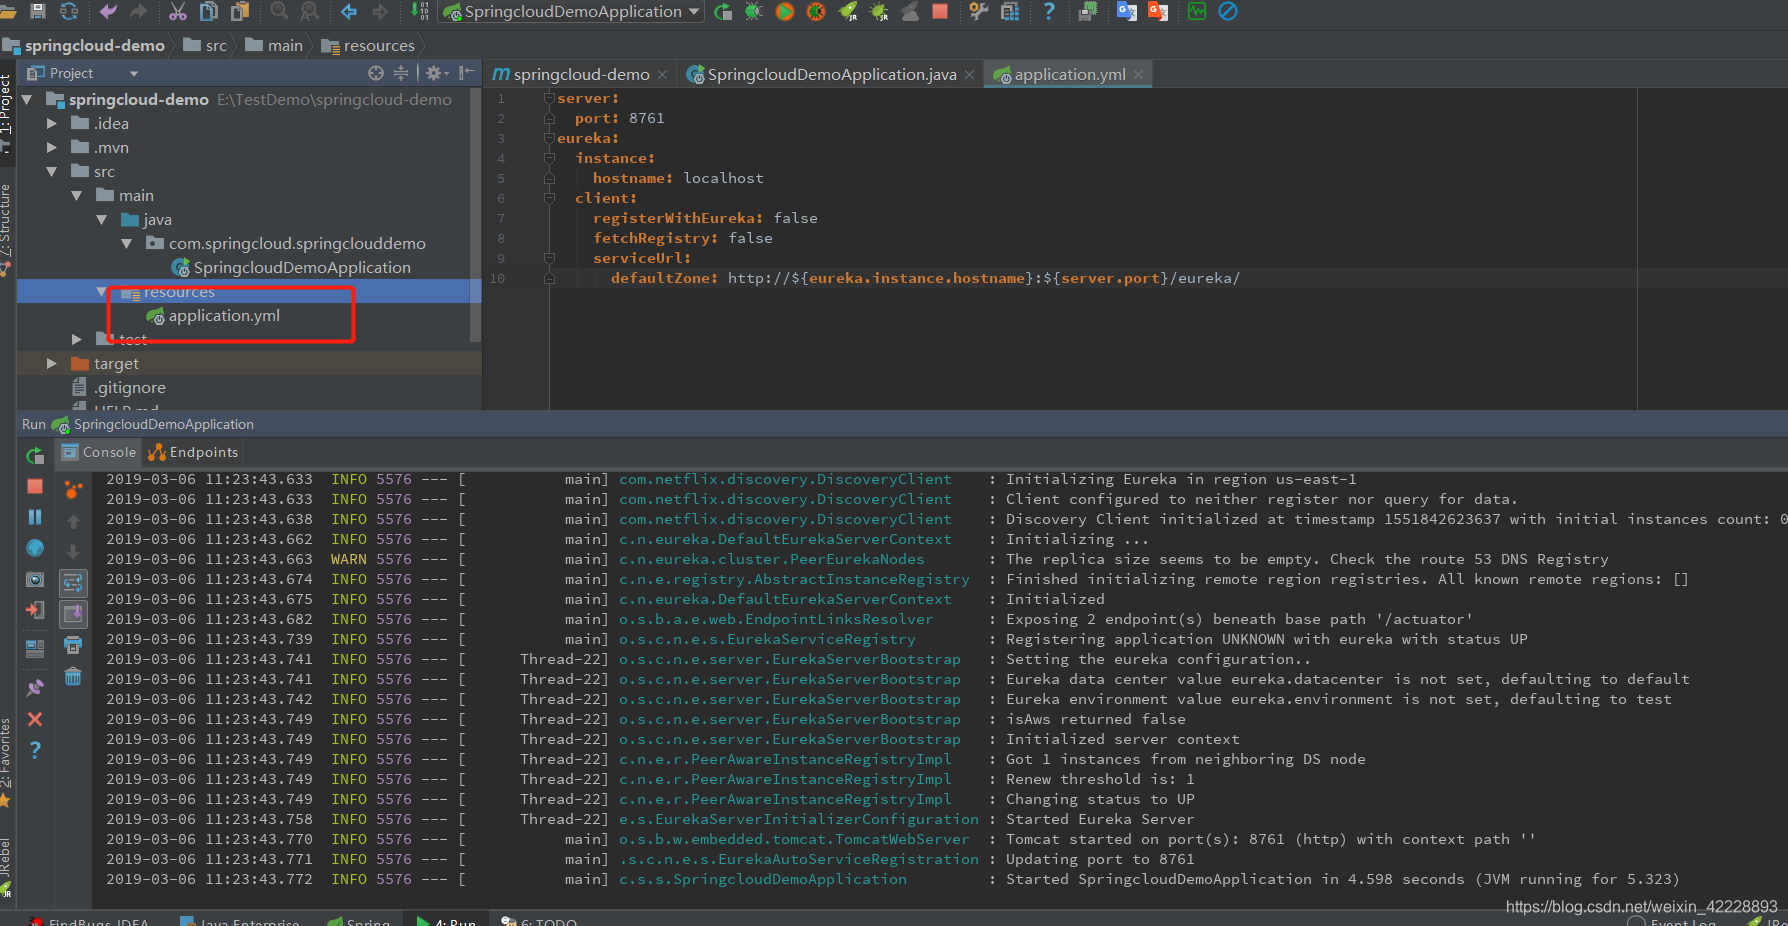The height and width of the screenshot is (926, 1788).
Task: Expand the .idea folder
Action: click(52, 124)
